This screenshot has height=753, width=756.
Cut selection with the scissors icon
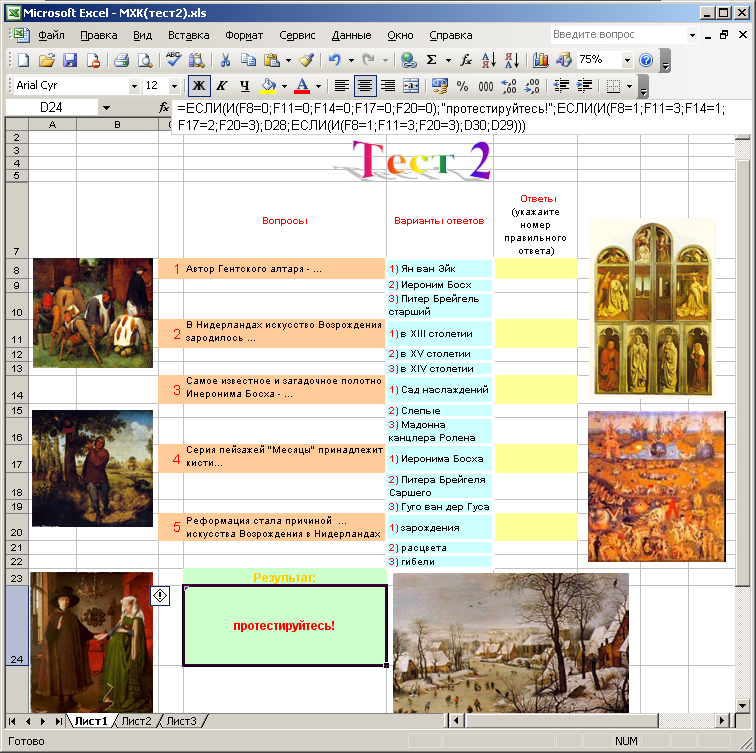tap(225, 60)
